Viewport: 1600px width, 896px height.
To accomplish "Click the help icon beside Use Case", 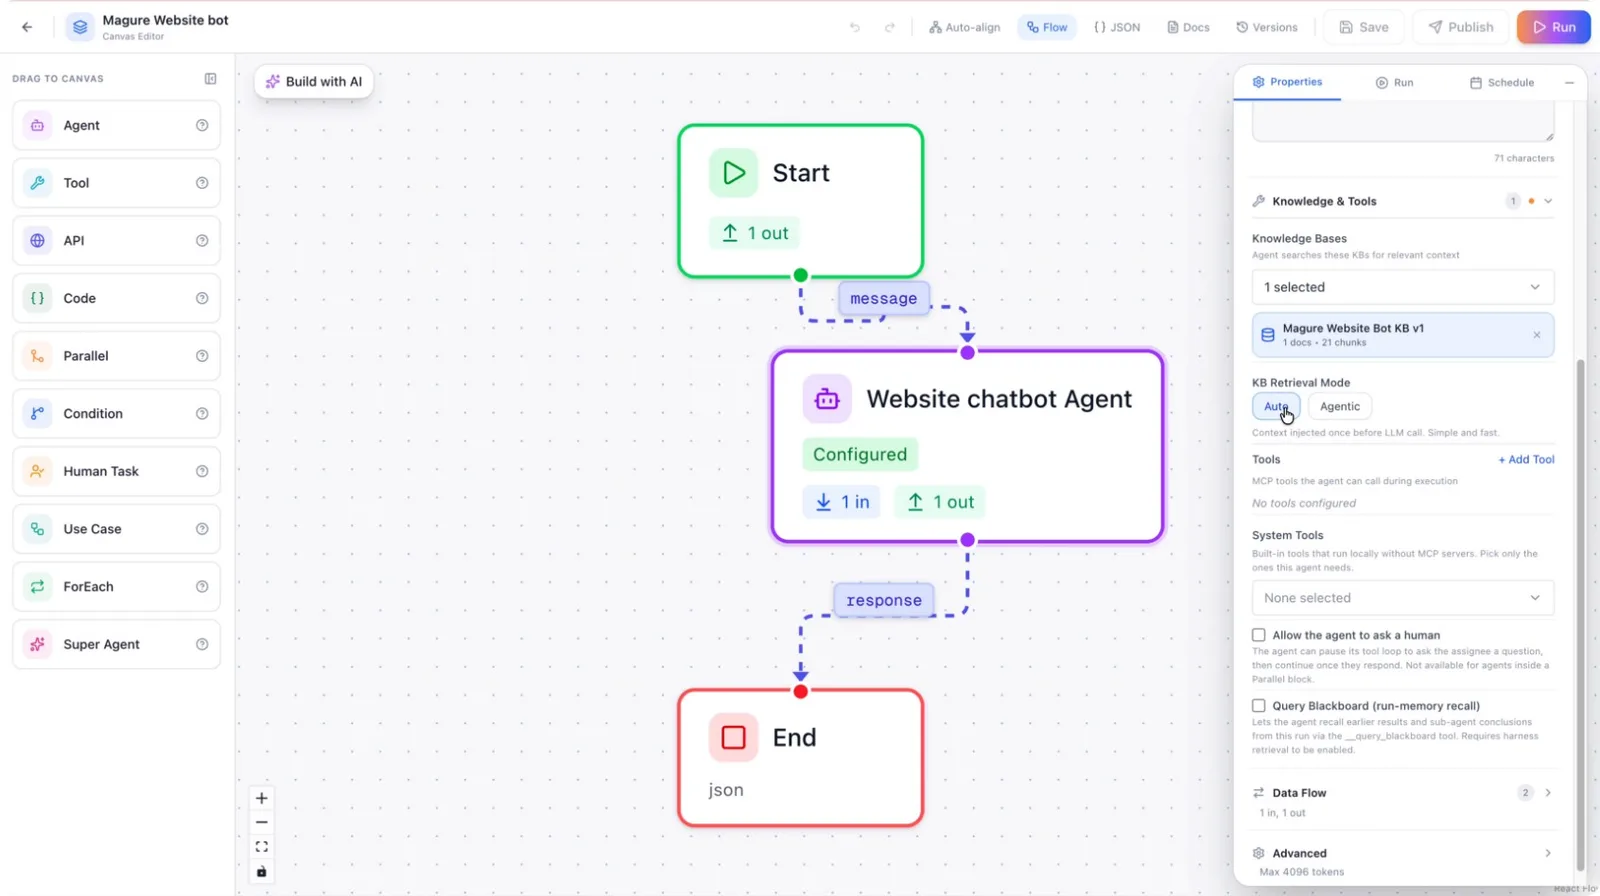I will pyautogui.click(x=202, y=529).
